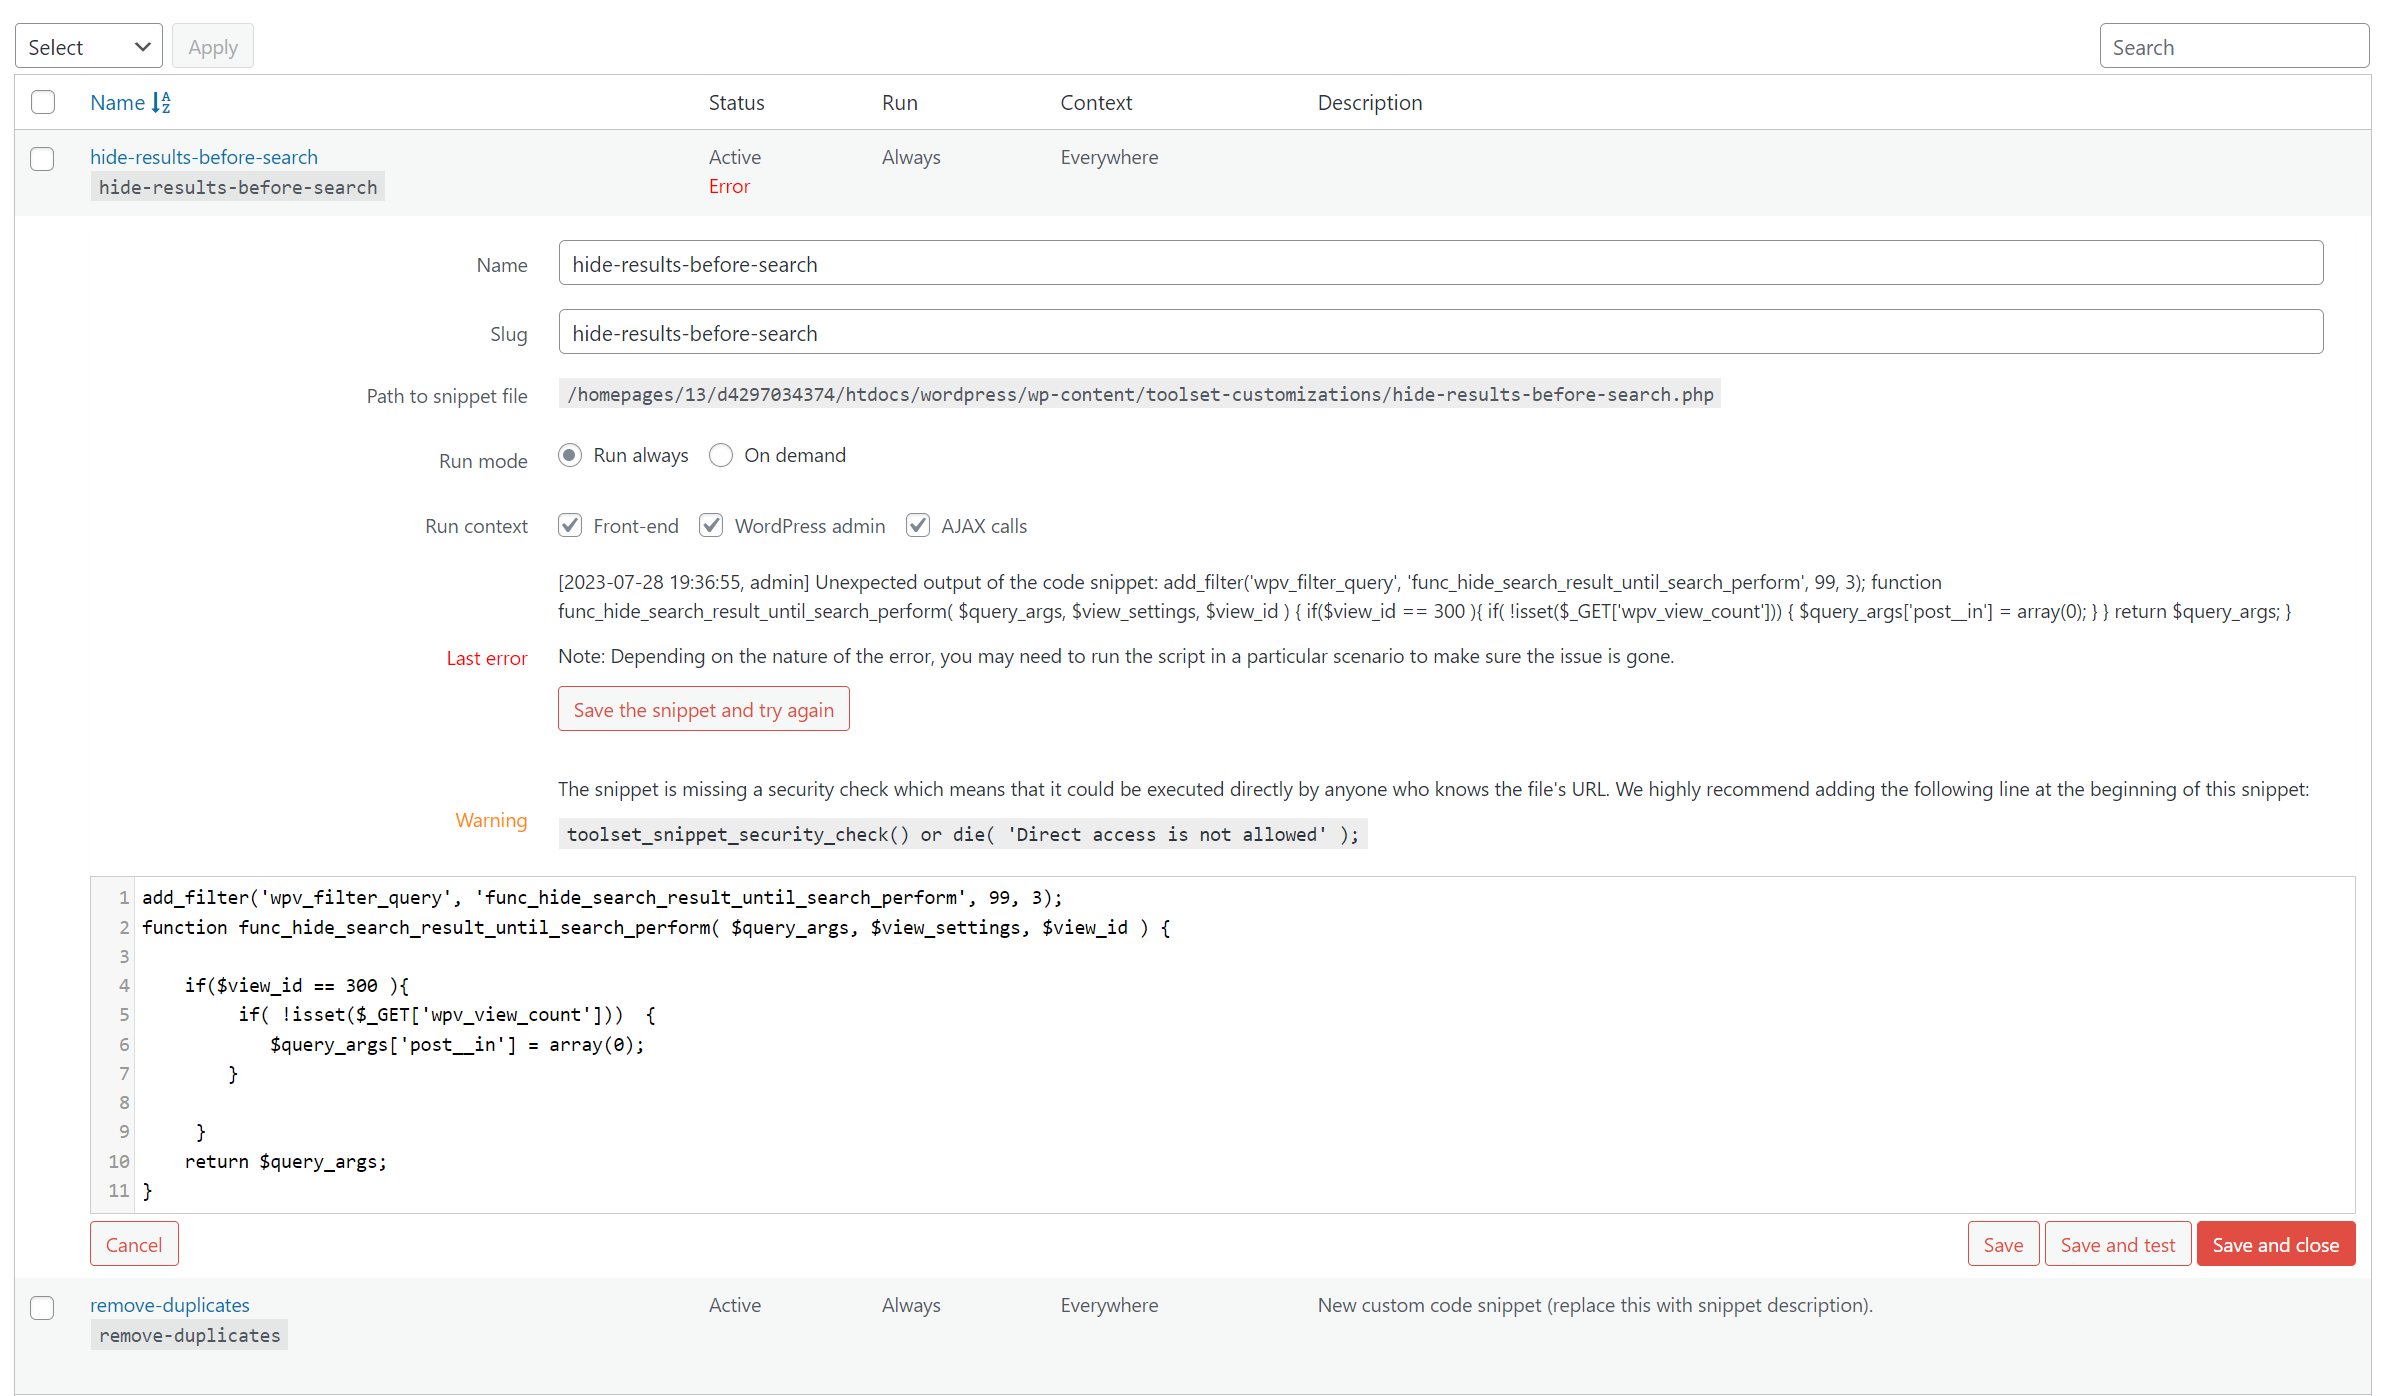Click Save the snippet and try again
The width and height of the screenshot is (2389, 1396).
(704, 709)
